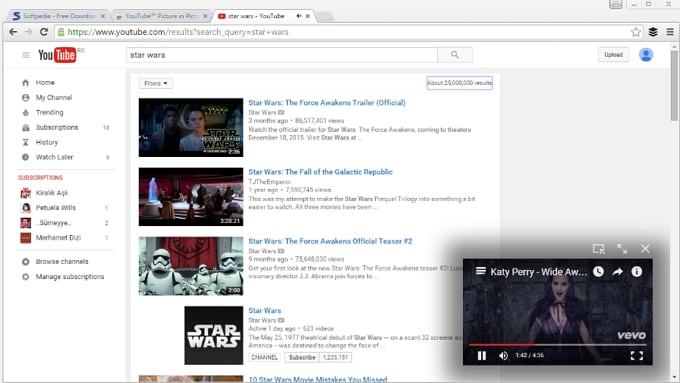
Task: Open The Force Awakens Trailer (Official) link
Action: point(327,103)
